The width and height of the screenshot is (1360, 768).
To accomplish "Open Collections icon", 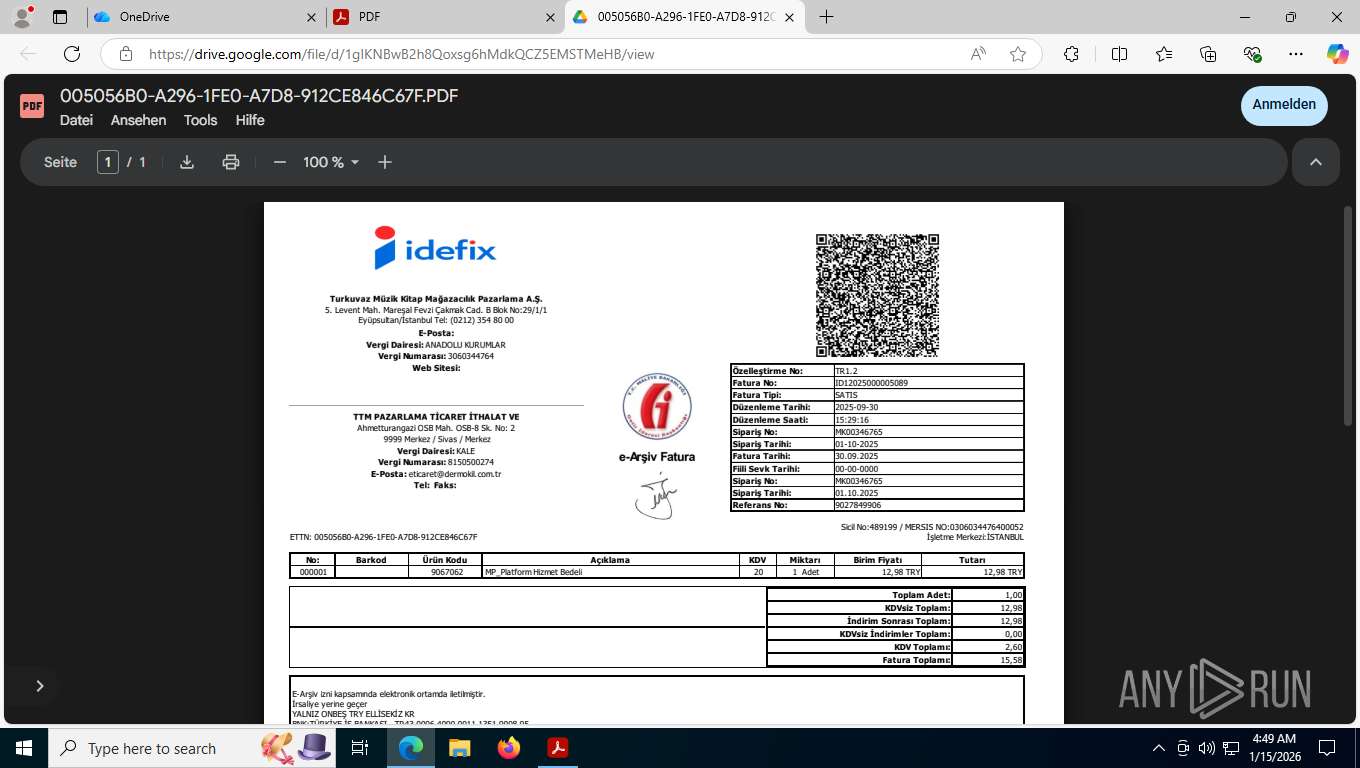I will point(1208,54).
